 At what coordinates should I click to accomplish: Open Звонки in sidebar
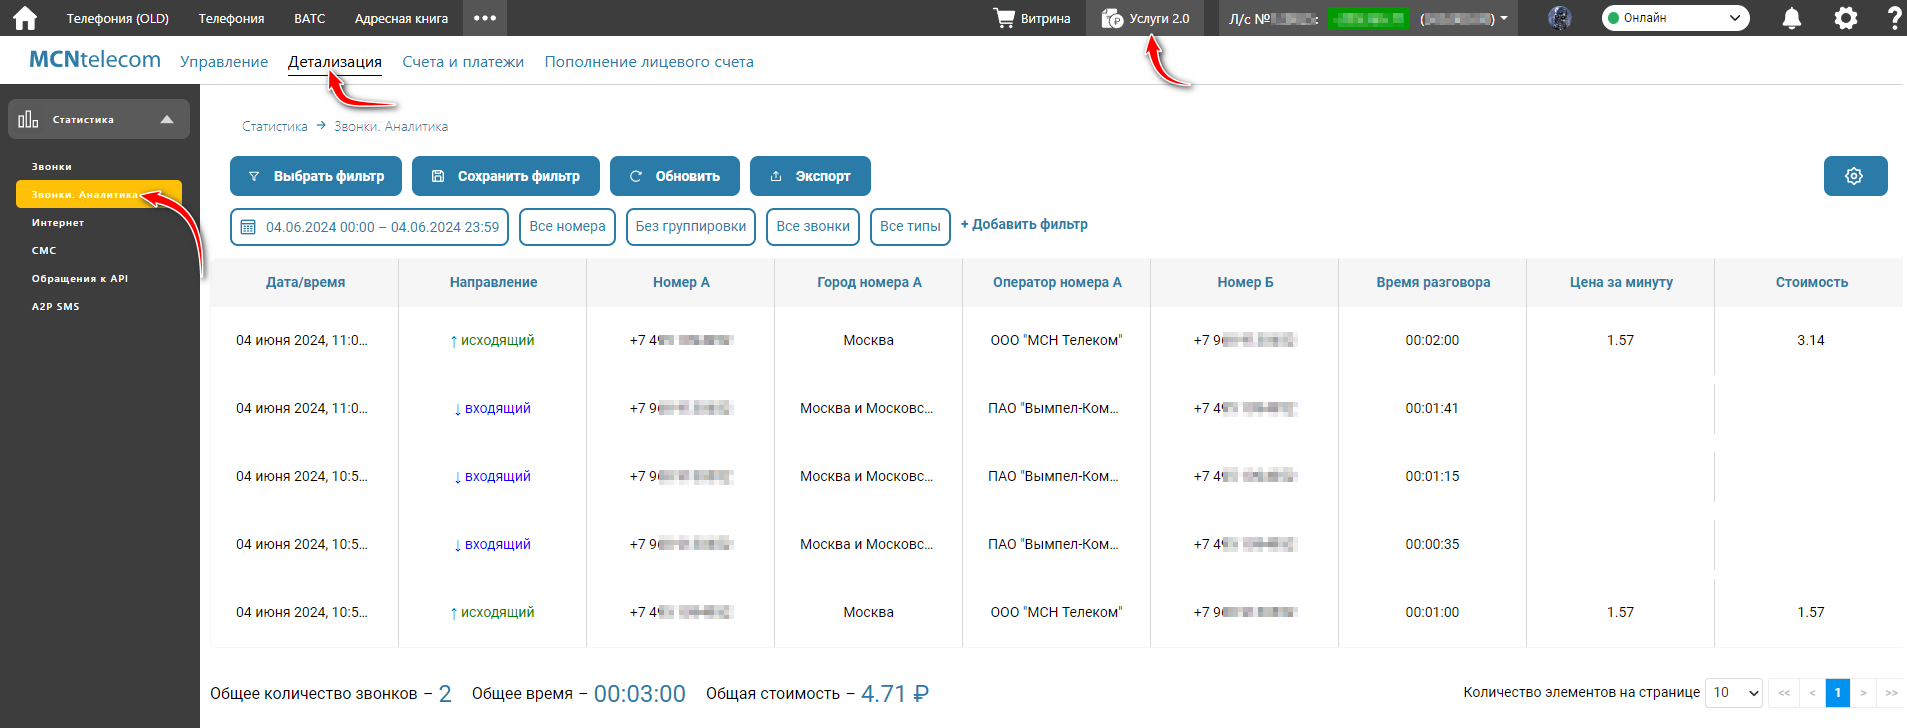coord(52,167)
